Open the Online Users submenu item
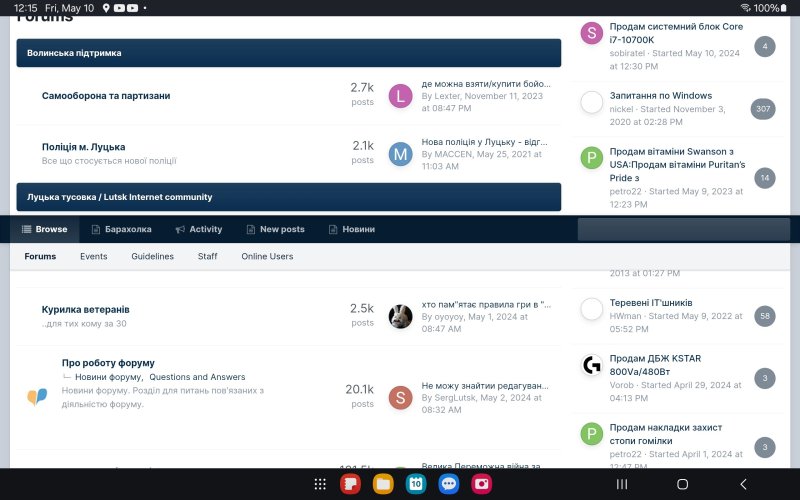The image size is (800, 500). 267,256
